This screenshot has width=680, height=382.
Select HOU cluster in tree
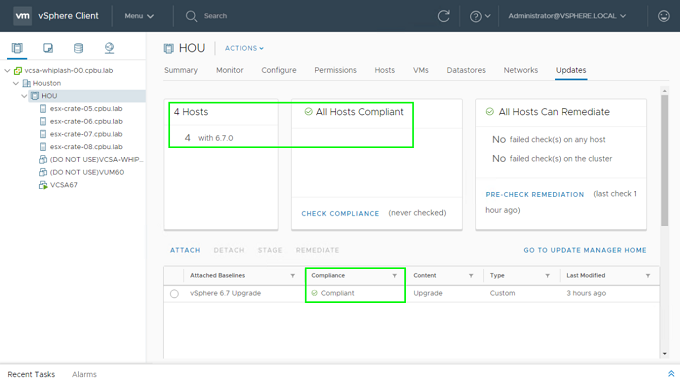tap(49, 96)
